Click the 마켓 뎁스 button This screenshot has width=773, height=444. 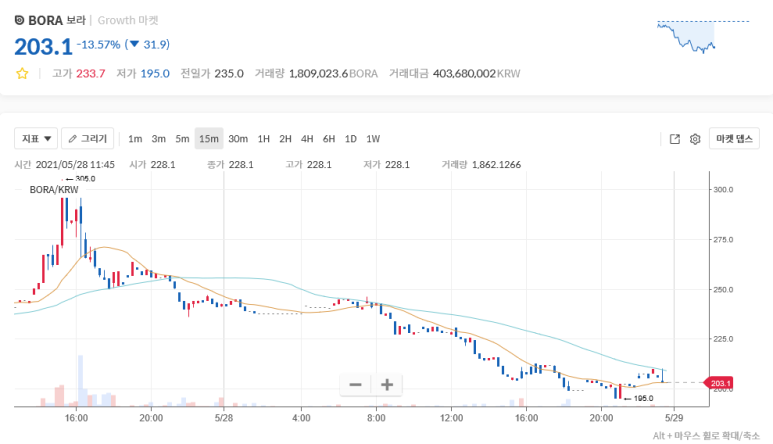click(734, 138)
